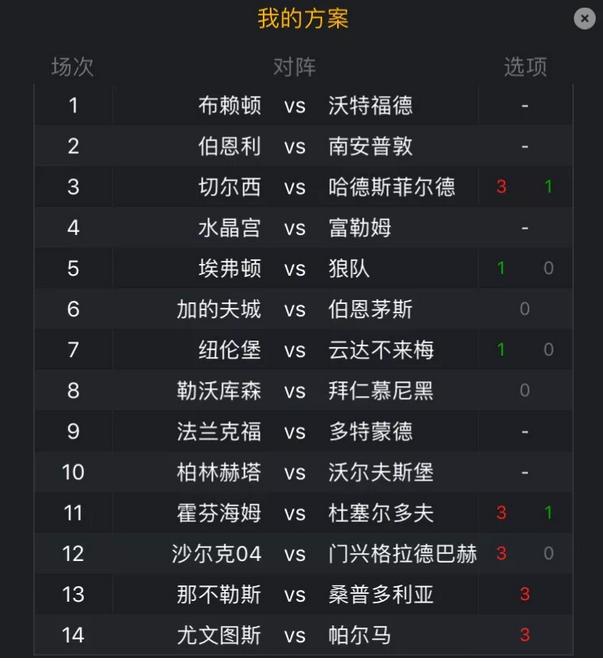Pick option 0 for 加的夫城 vs 伯恩茅斯
Viewport: 603px width, 662px height.
[525, 309]
